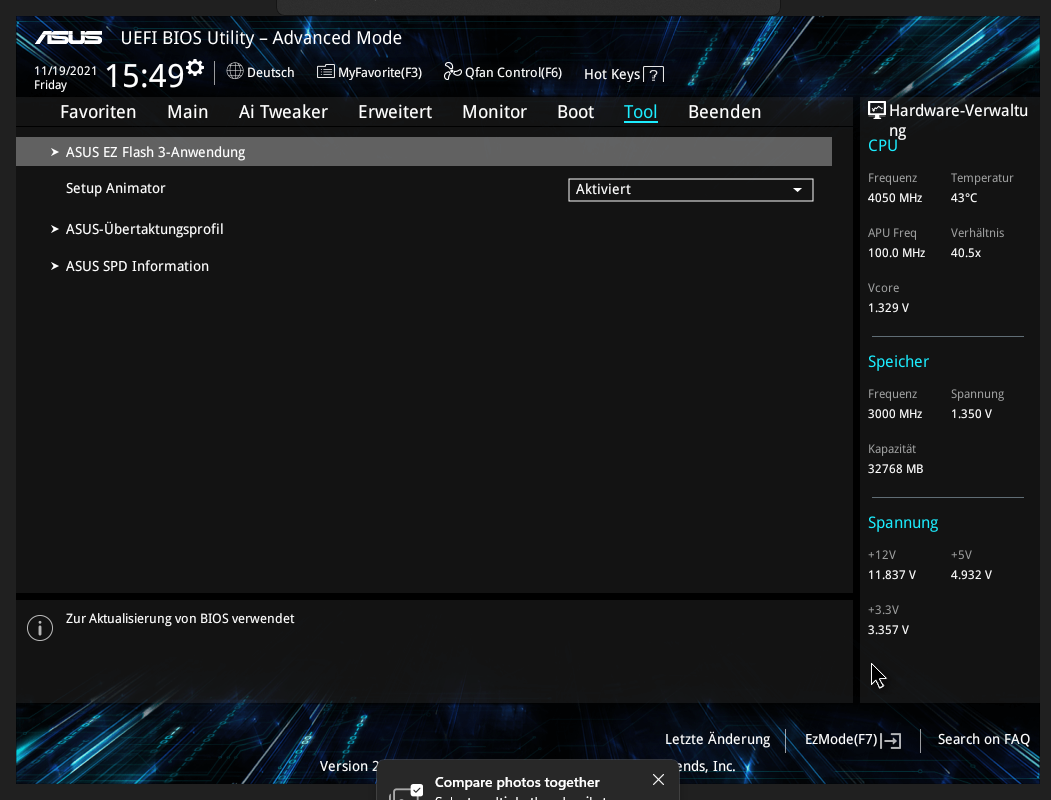Click the ASUS logo
This screenshot has width=1051, height=800.
(x=69, y=38)
